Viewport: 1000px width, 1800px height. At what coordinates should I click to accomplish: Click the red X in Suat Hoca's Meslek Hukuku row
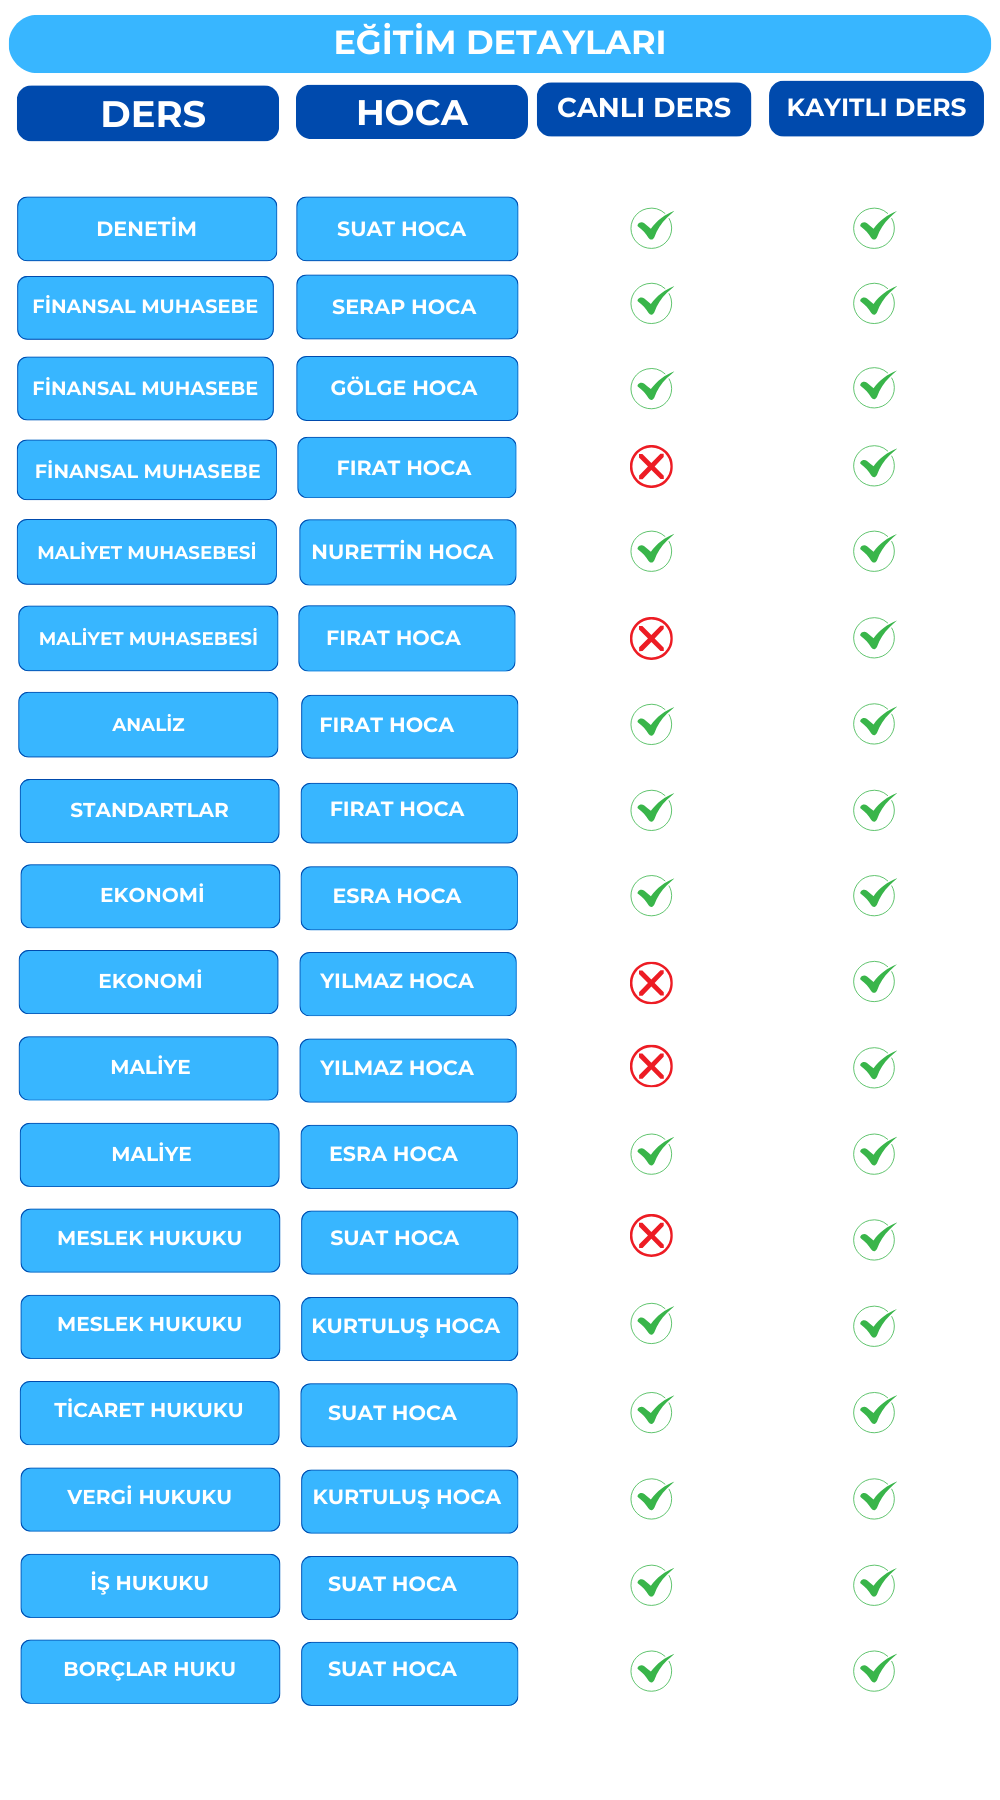pyautogui.click(x=651, y=1236)
